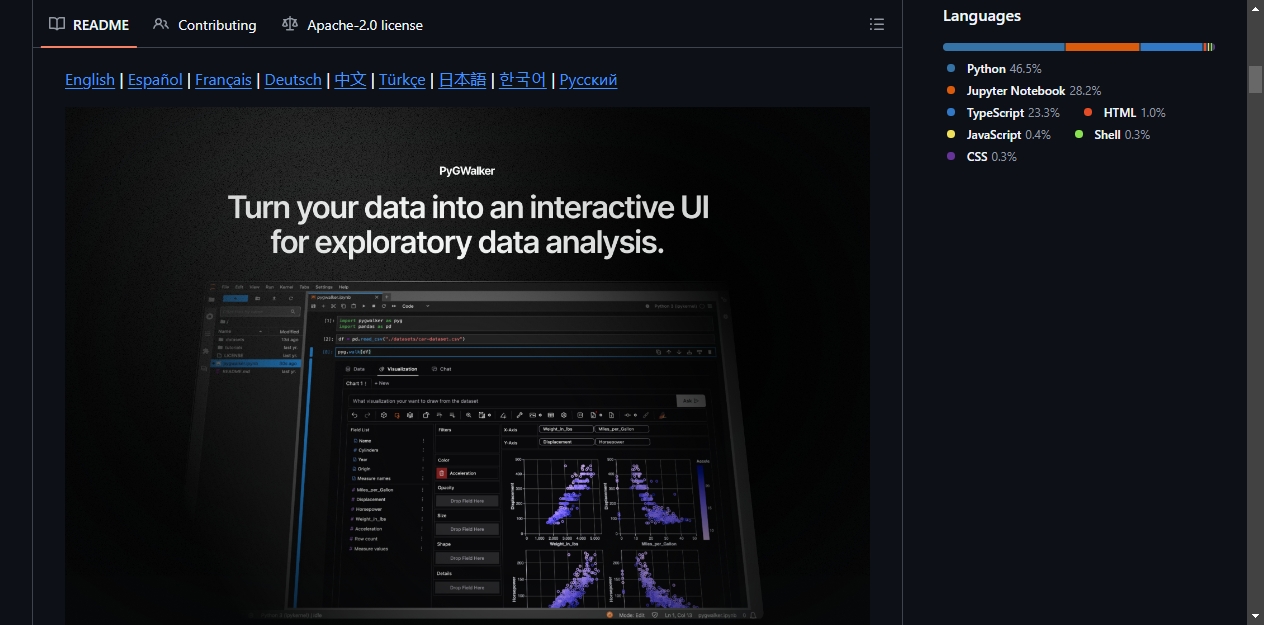Open the Contributing tab

[205, 24]
